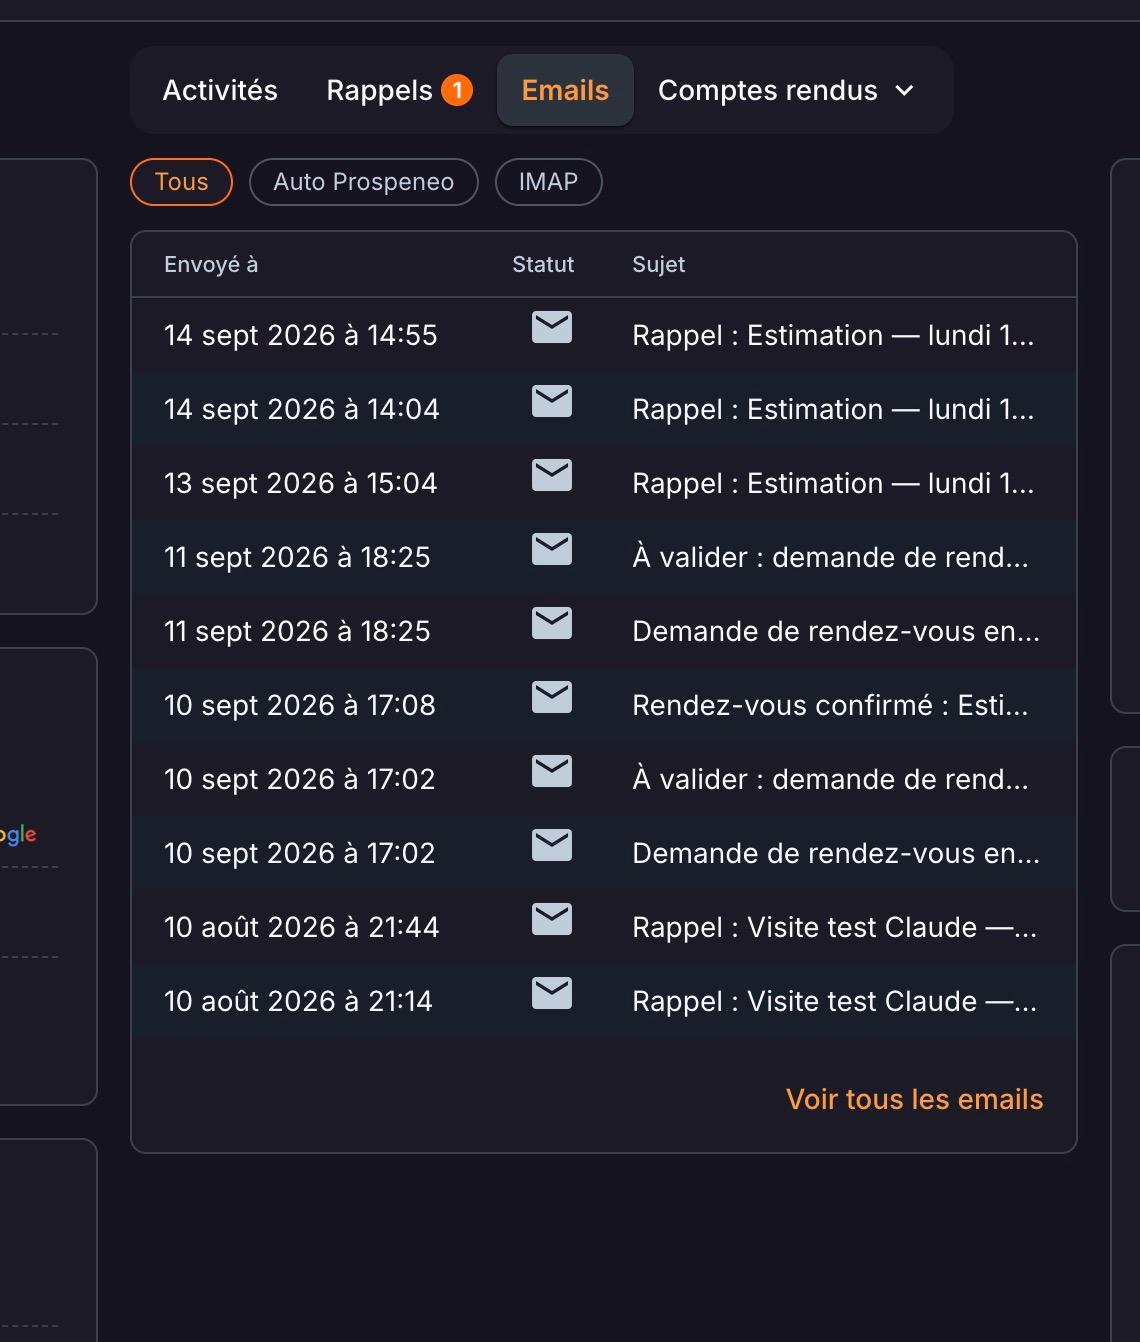Open Demande de rendez-vous subject sent 11 sept

pos(836,631)
